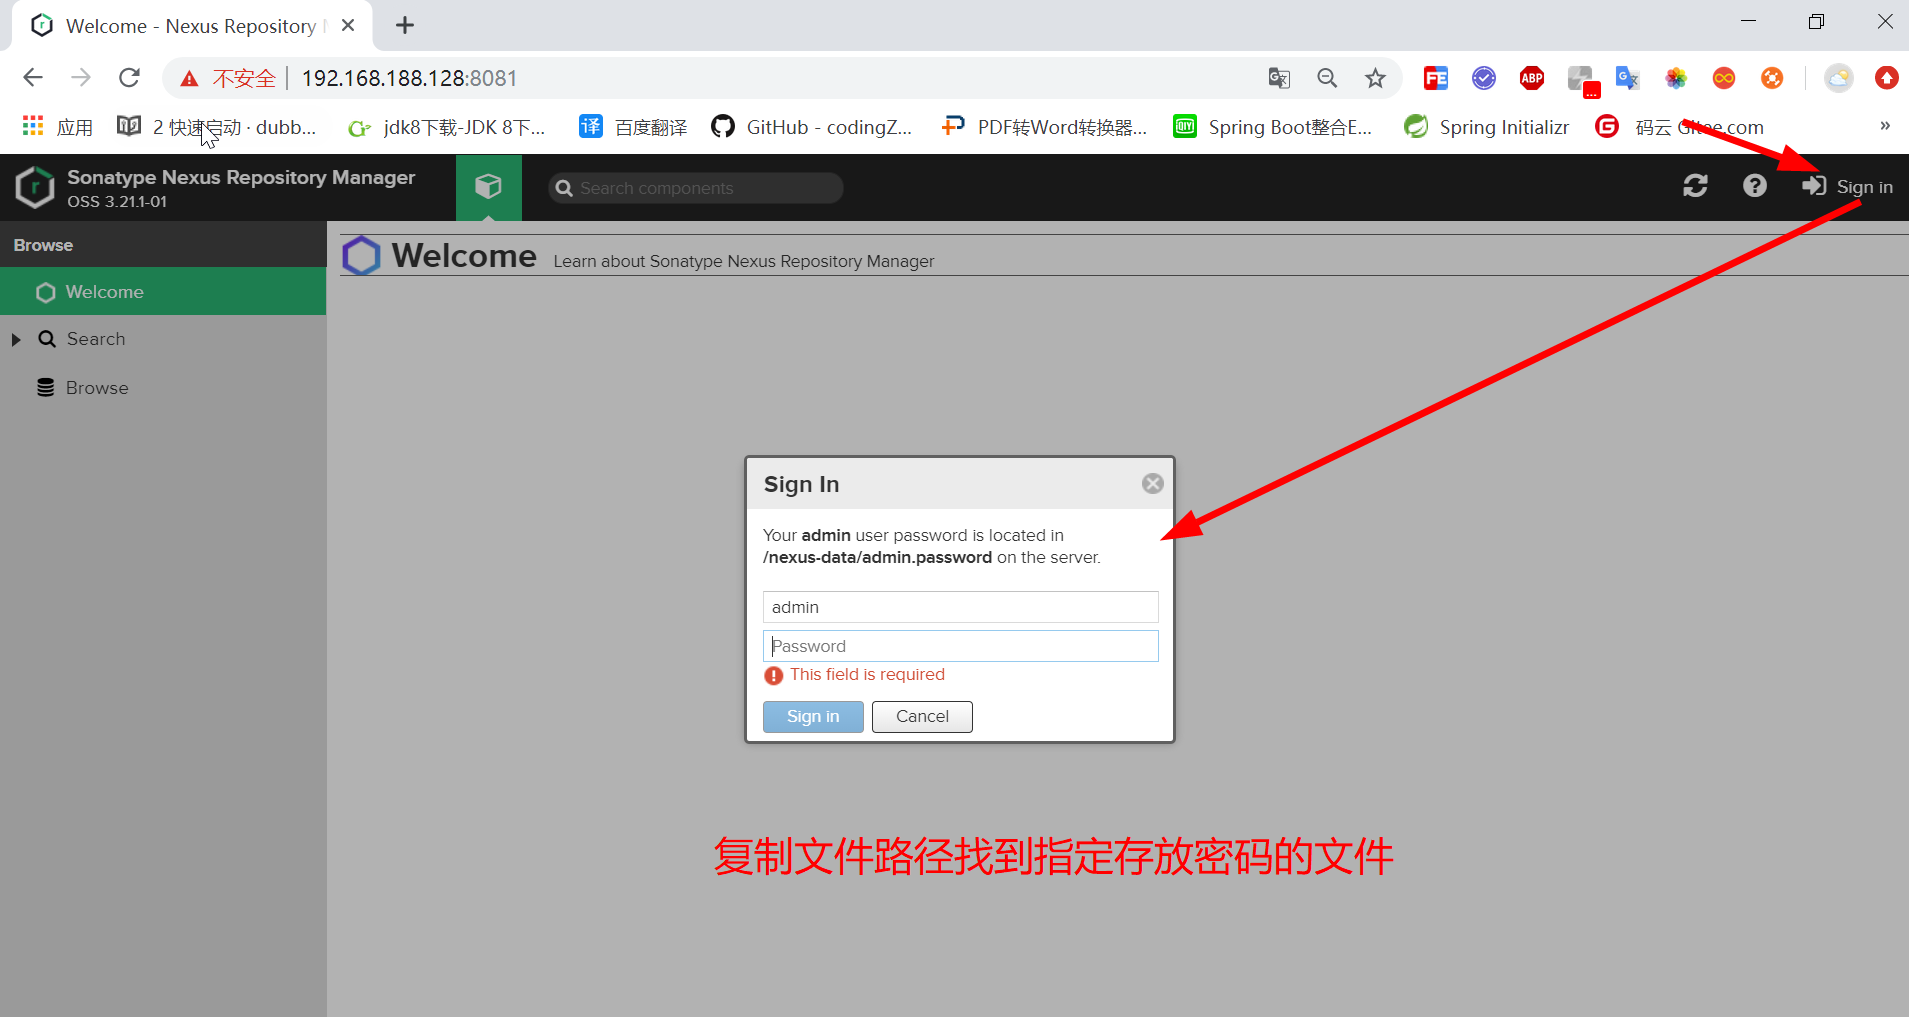The width and height of the screenshot is (1909, 1017).
Task: Open the orange lifebuoy extension icon
Action: click(x=1772, y=78)
